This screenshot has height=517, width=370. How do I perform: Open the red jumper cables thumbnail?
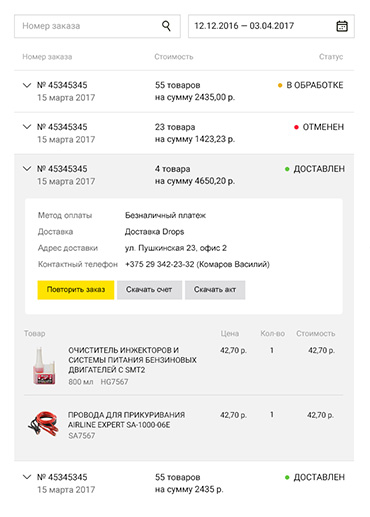click(x=43, y=424)
